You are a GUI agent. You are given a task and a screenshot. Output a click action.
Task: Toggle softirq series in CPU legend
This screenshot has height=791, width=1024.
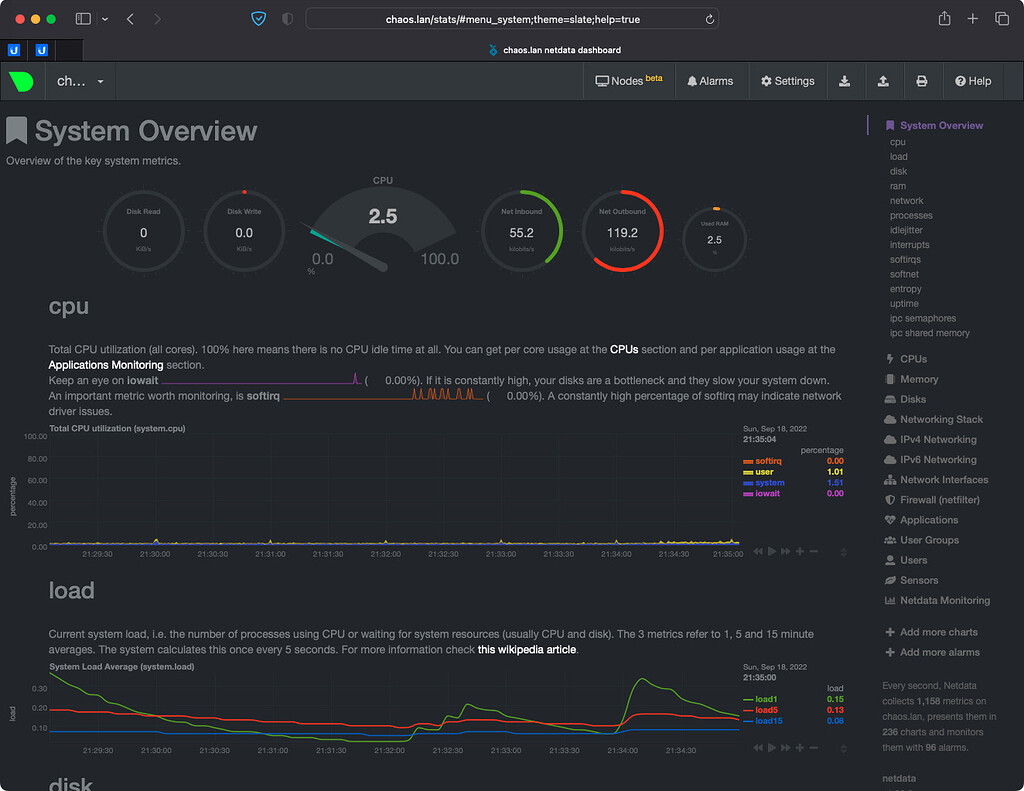768,461
